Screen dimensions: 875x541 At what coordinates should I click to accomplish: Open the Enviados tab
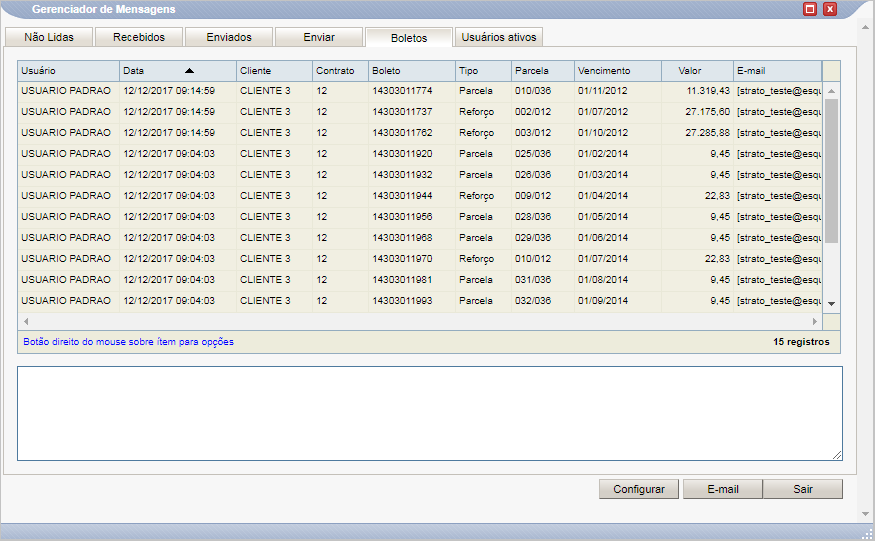coord(229,37)
